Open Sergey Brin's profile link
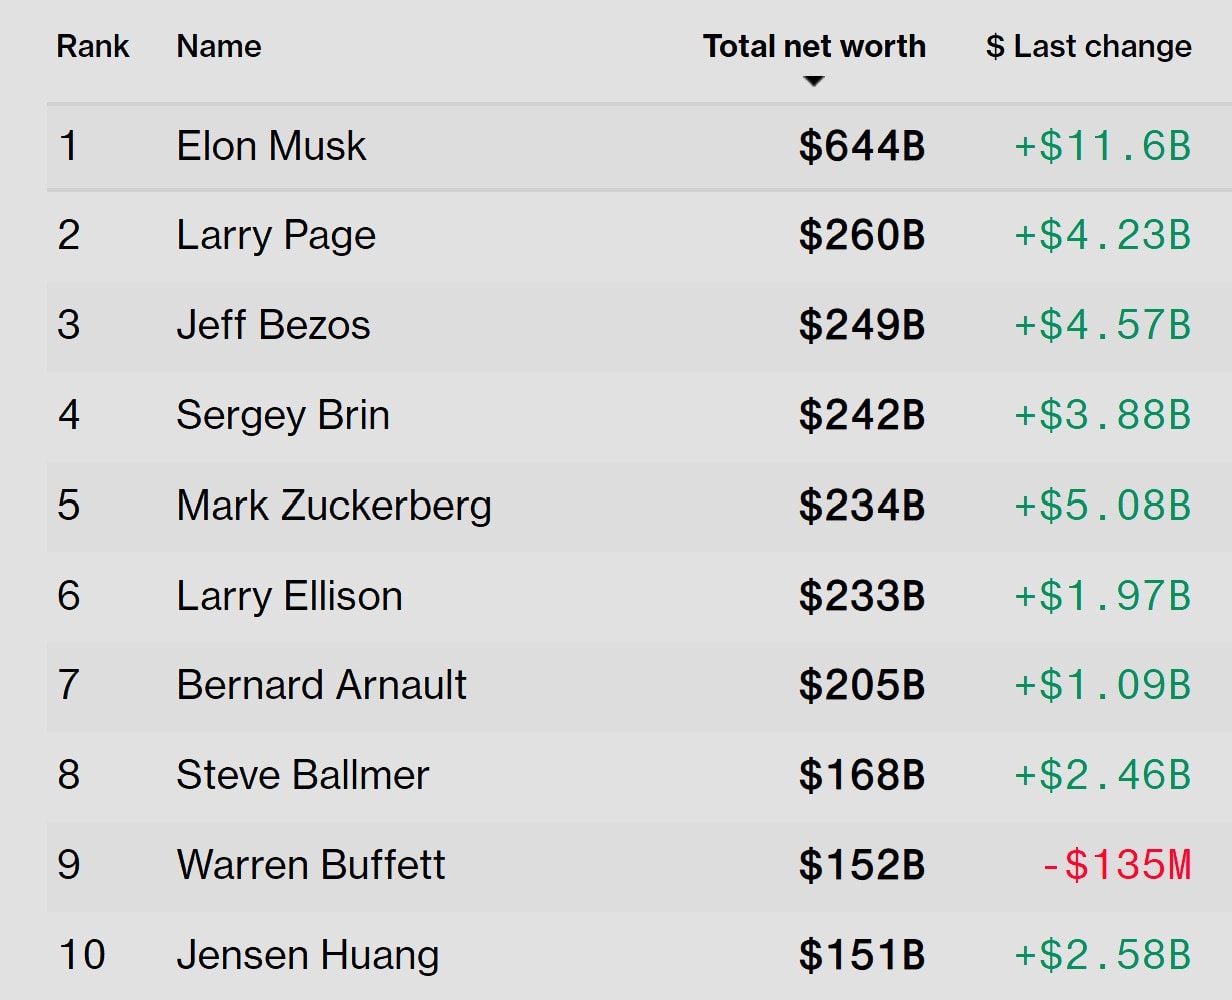 [x=283, y=416]
